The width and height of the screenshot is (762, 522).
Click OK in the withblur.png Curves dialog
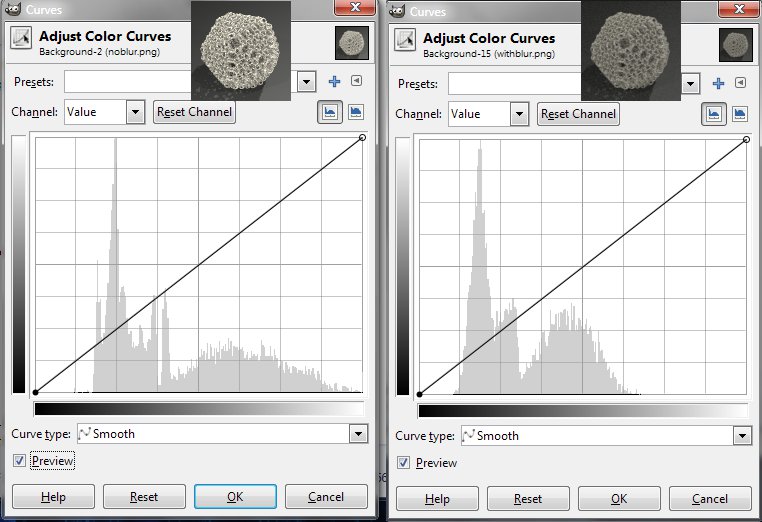coord(619,498)
